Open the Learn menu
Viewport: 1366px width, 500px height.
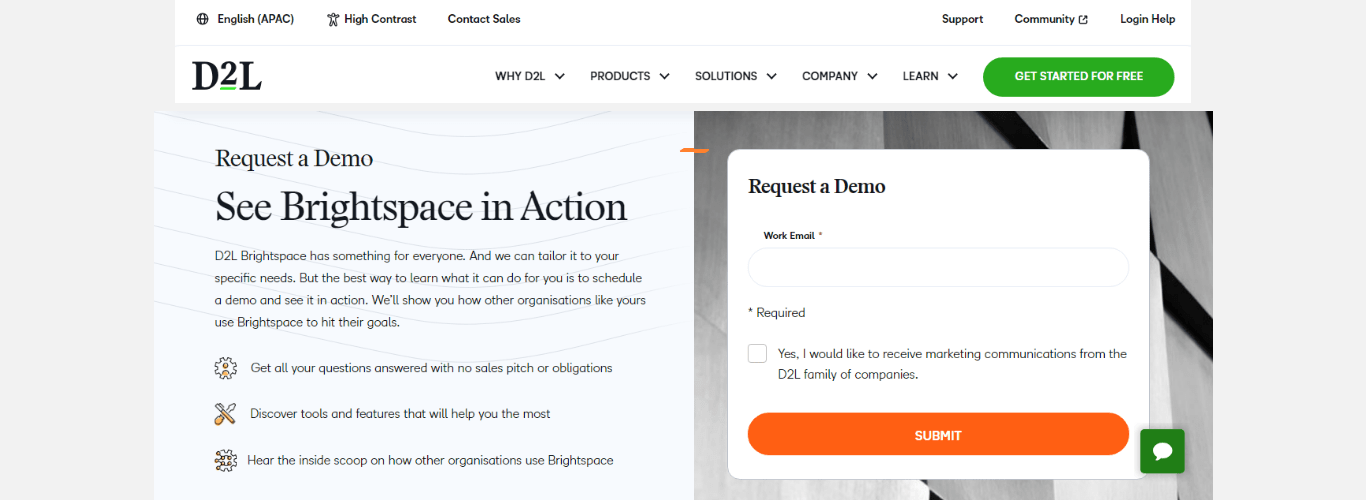click(x=930, y=76)
